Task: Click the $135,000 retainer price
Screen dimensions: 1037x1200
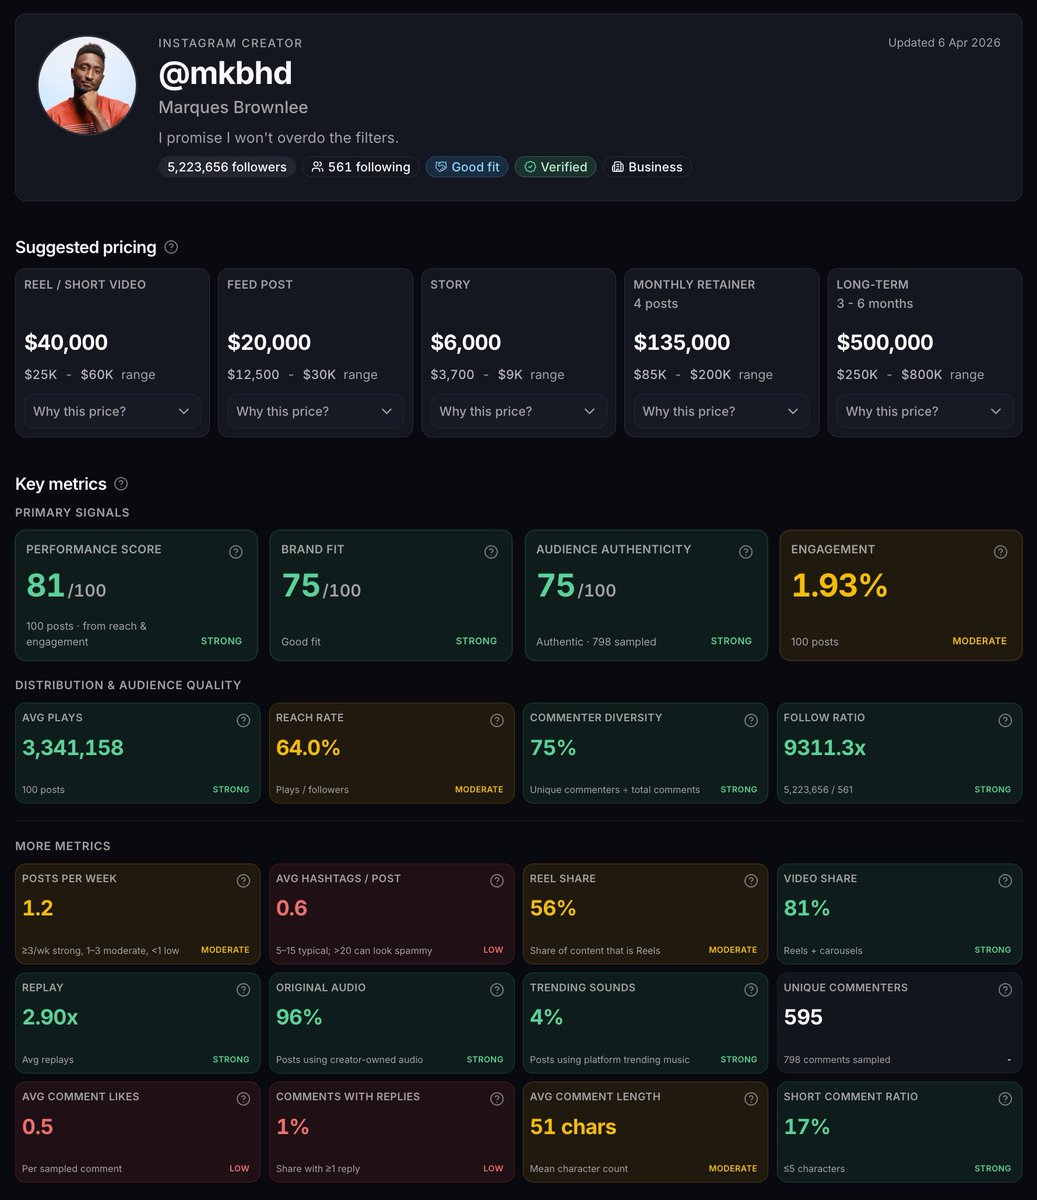Action: pos(682,342)
